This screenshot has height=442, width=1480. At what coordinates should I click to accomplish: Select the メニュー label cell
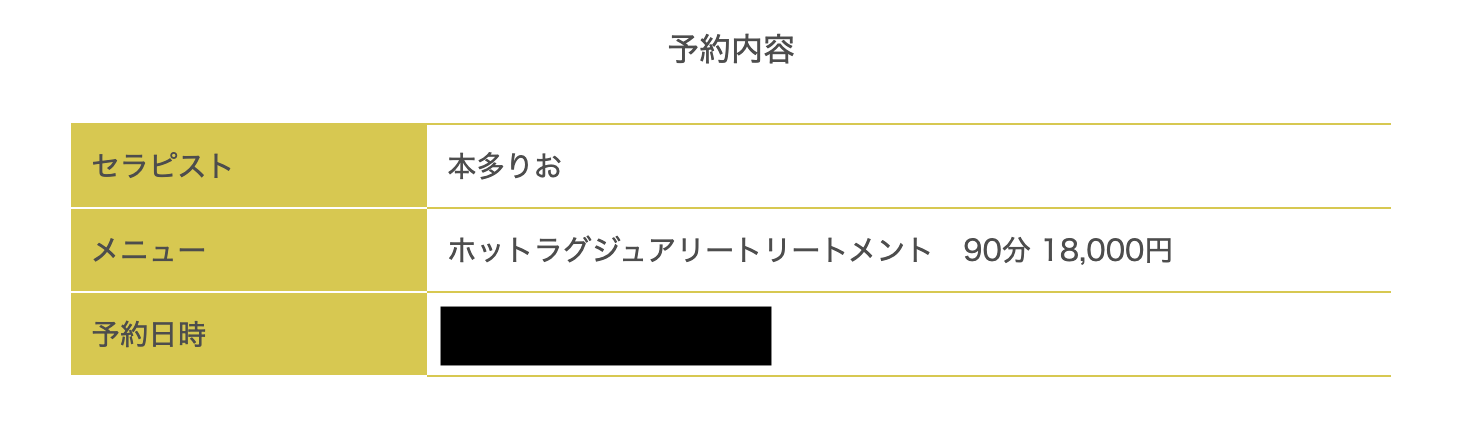[249, 250]
